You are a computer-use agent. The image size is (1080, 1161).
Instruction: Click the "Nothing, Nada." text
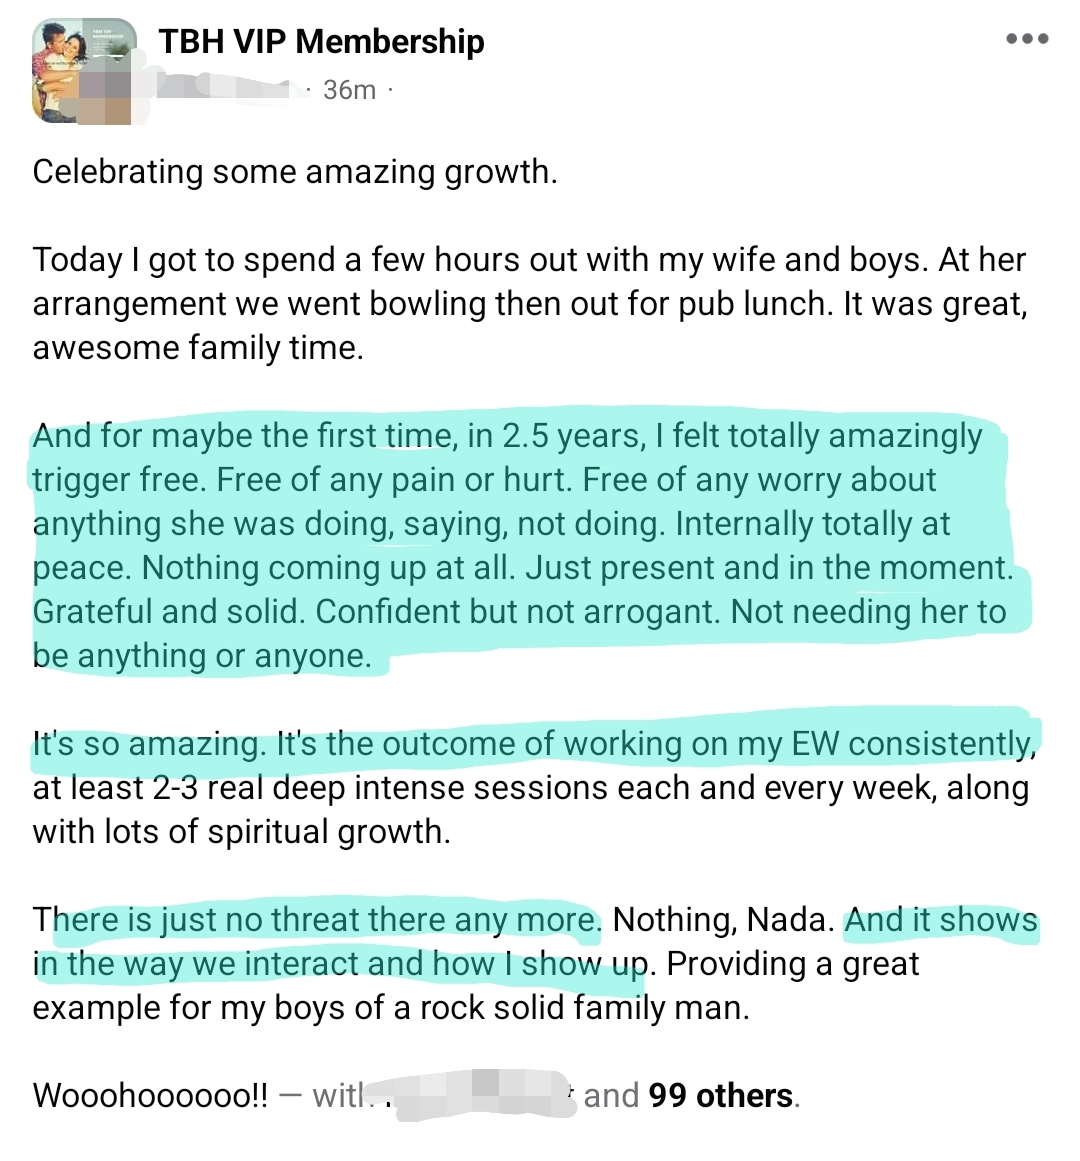coord(723,920)
